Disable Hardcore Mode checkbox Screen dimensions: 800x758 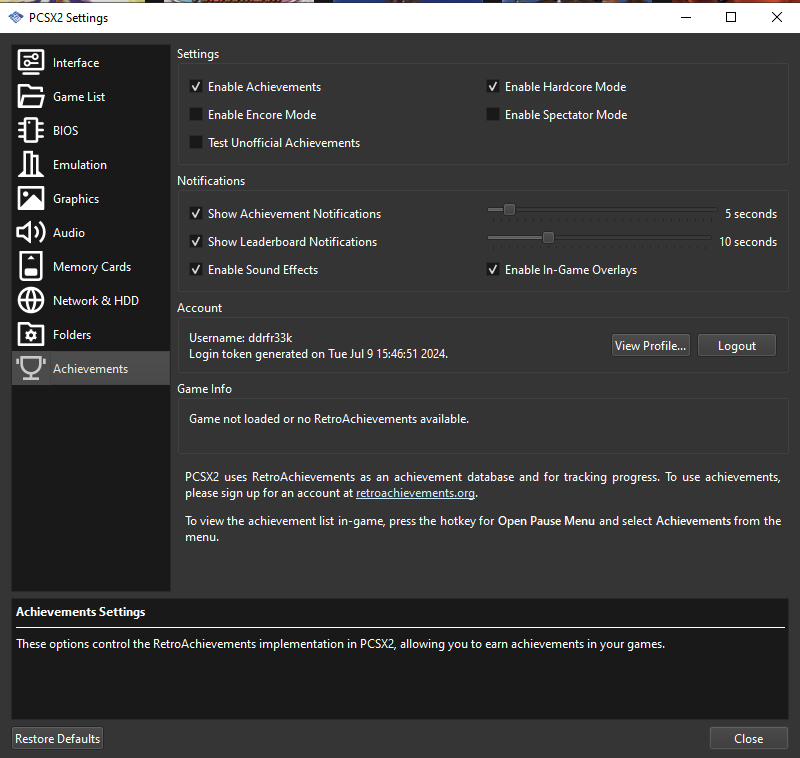[x=493, y=86]
